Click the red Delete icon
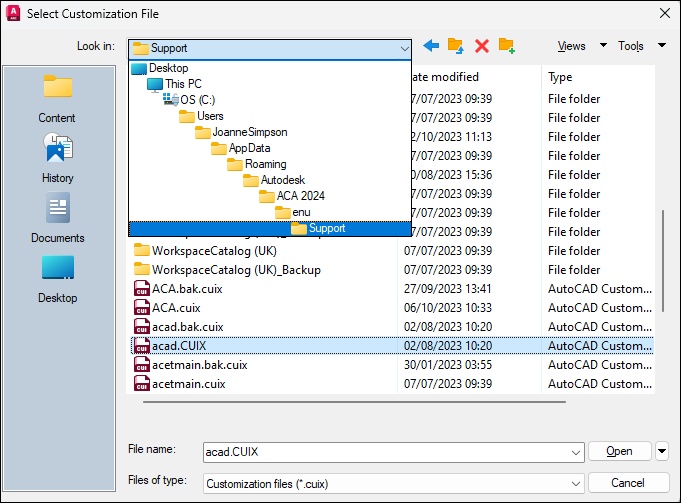 coord(482,46)
